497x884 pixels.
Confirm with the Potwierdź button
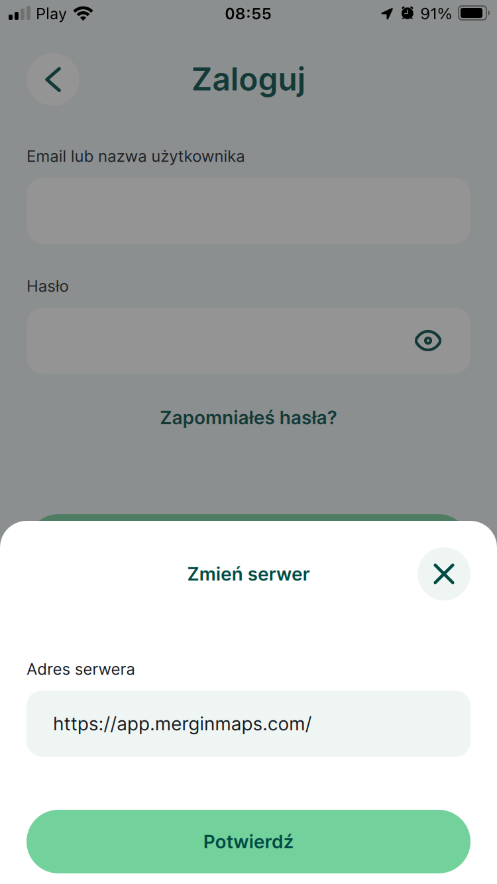[248, 842]
